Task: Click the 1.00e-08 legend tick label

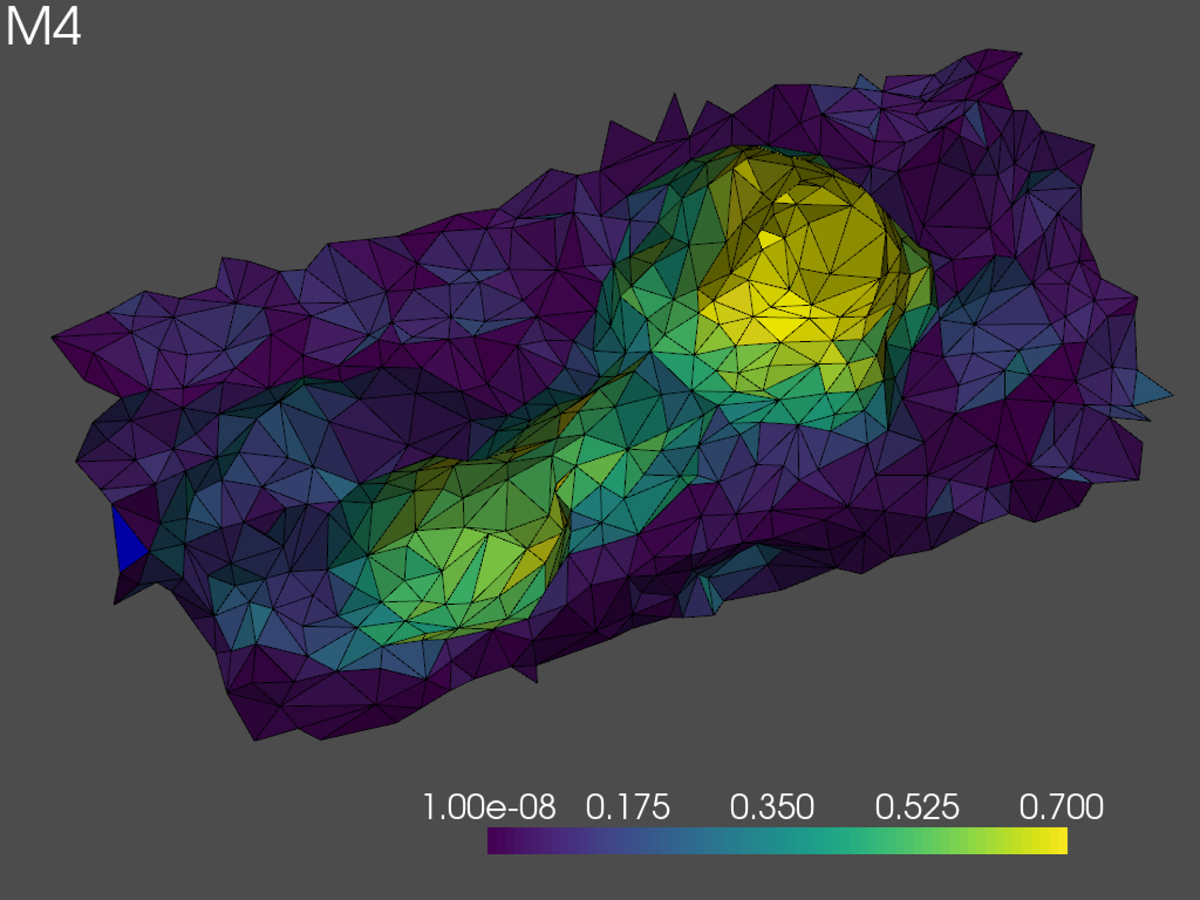Action: [x=489, y=807]
